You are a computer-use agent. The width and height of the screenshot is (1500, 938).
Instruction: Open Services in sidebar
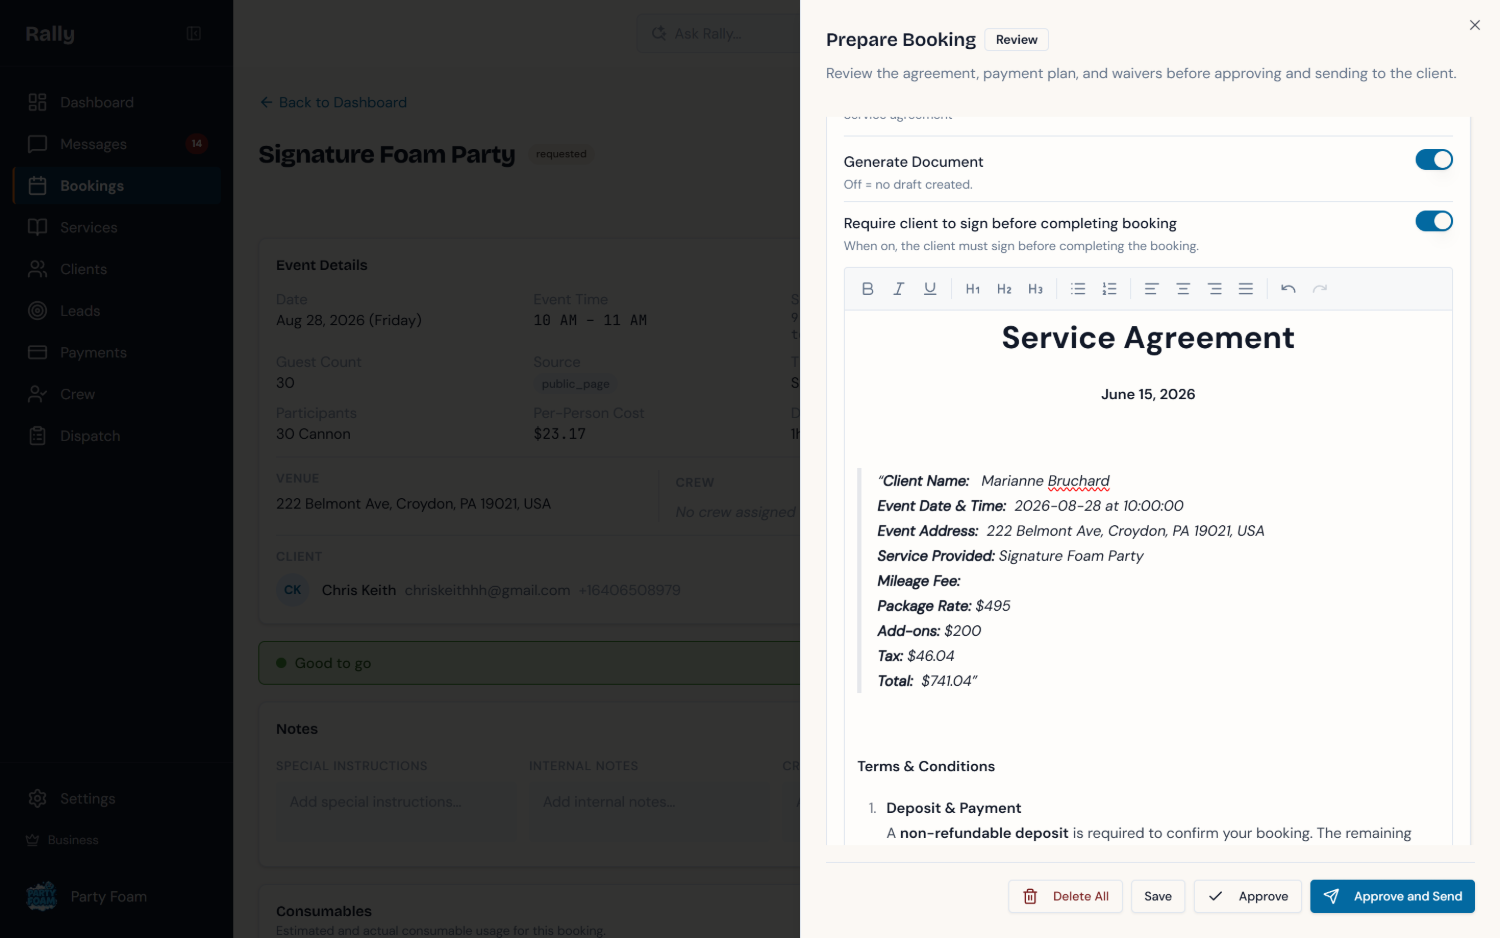[x=117, y=227]
